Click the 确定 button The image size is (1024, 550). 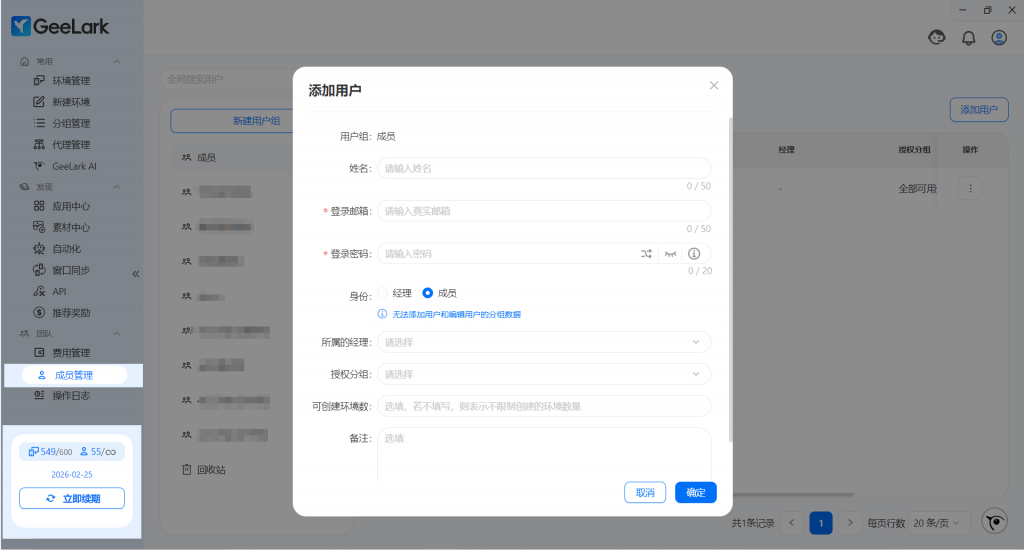tap(696, 492)
